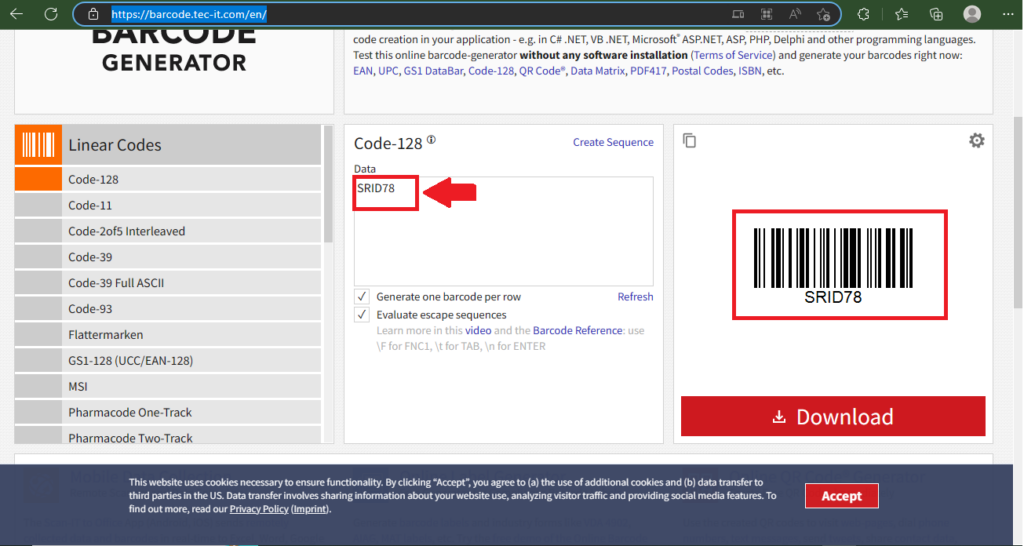Toggle "Generate one barcode per row" checkbox
Screen dimensions: 1024x546
362,297
